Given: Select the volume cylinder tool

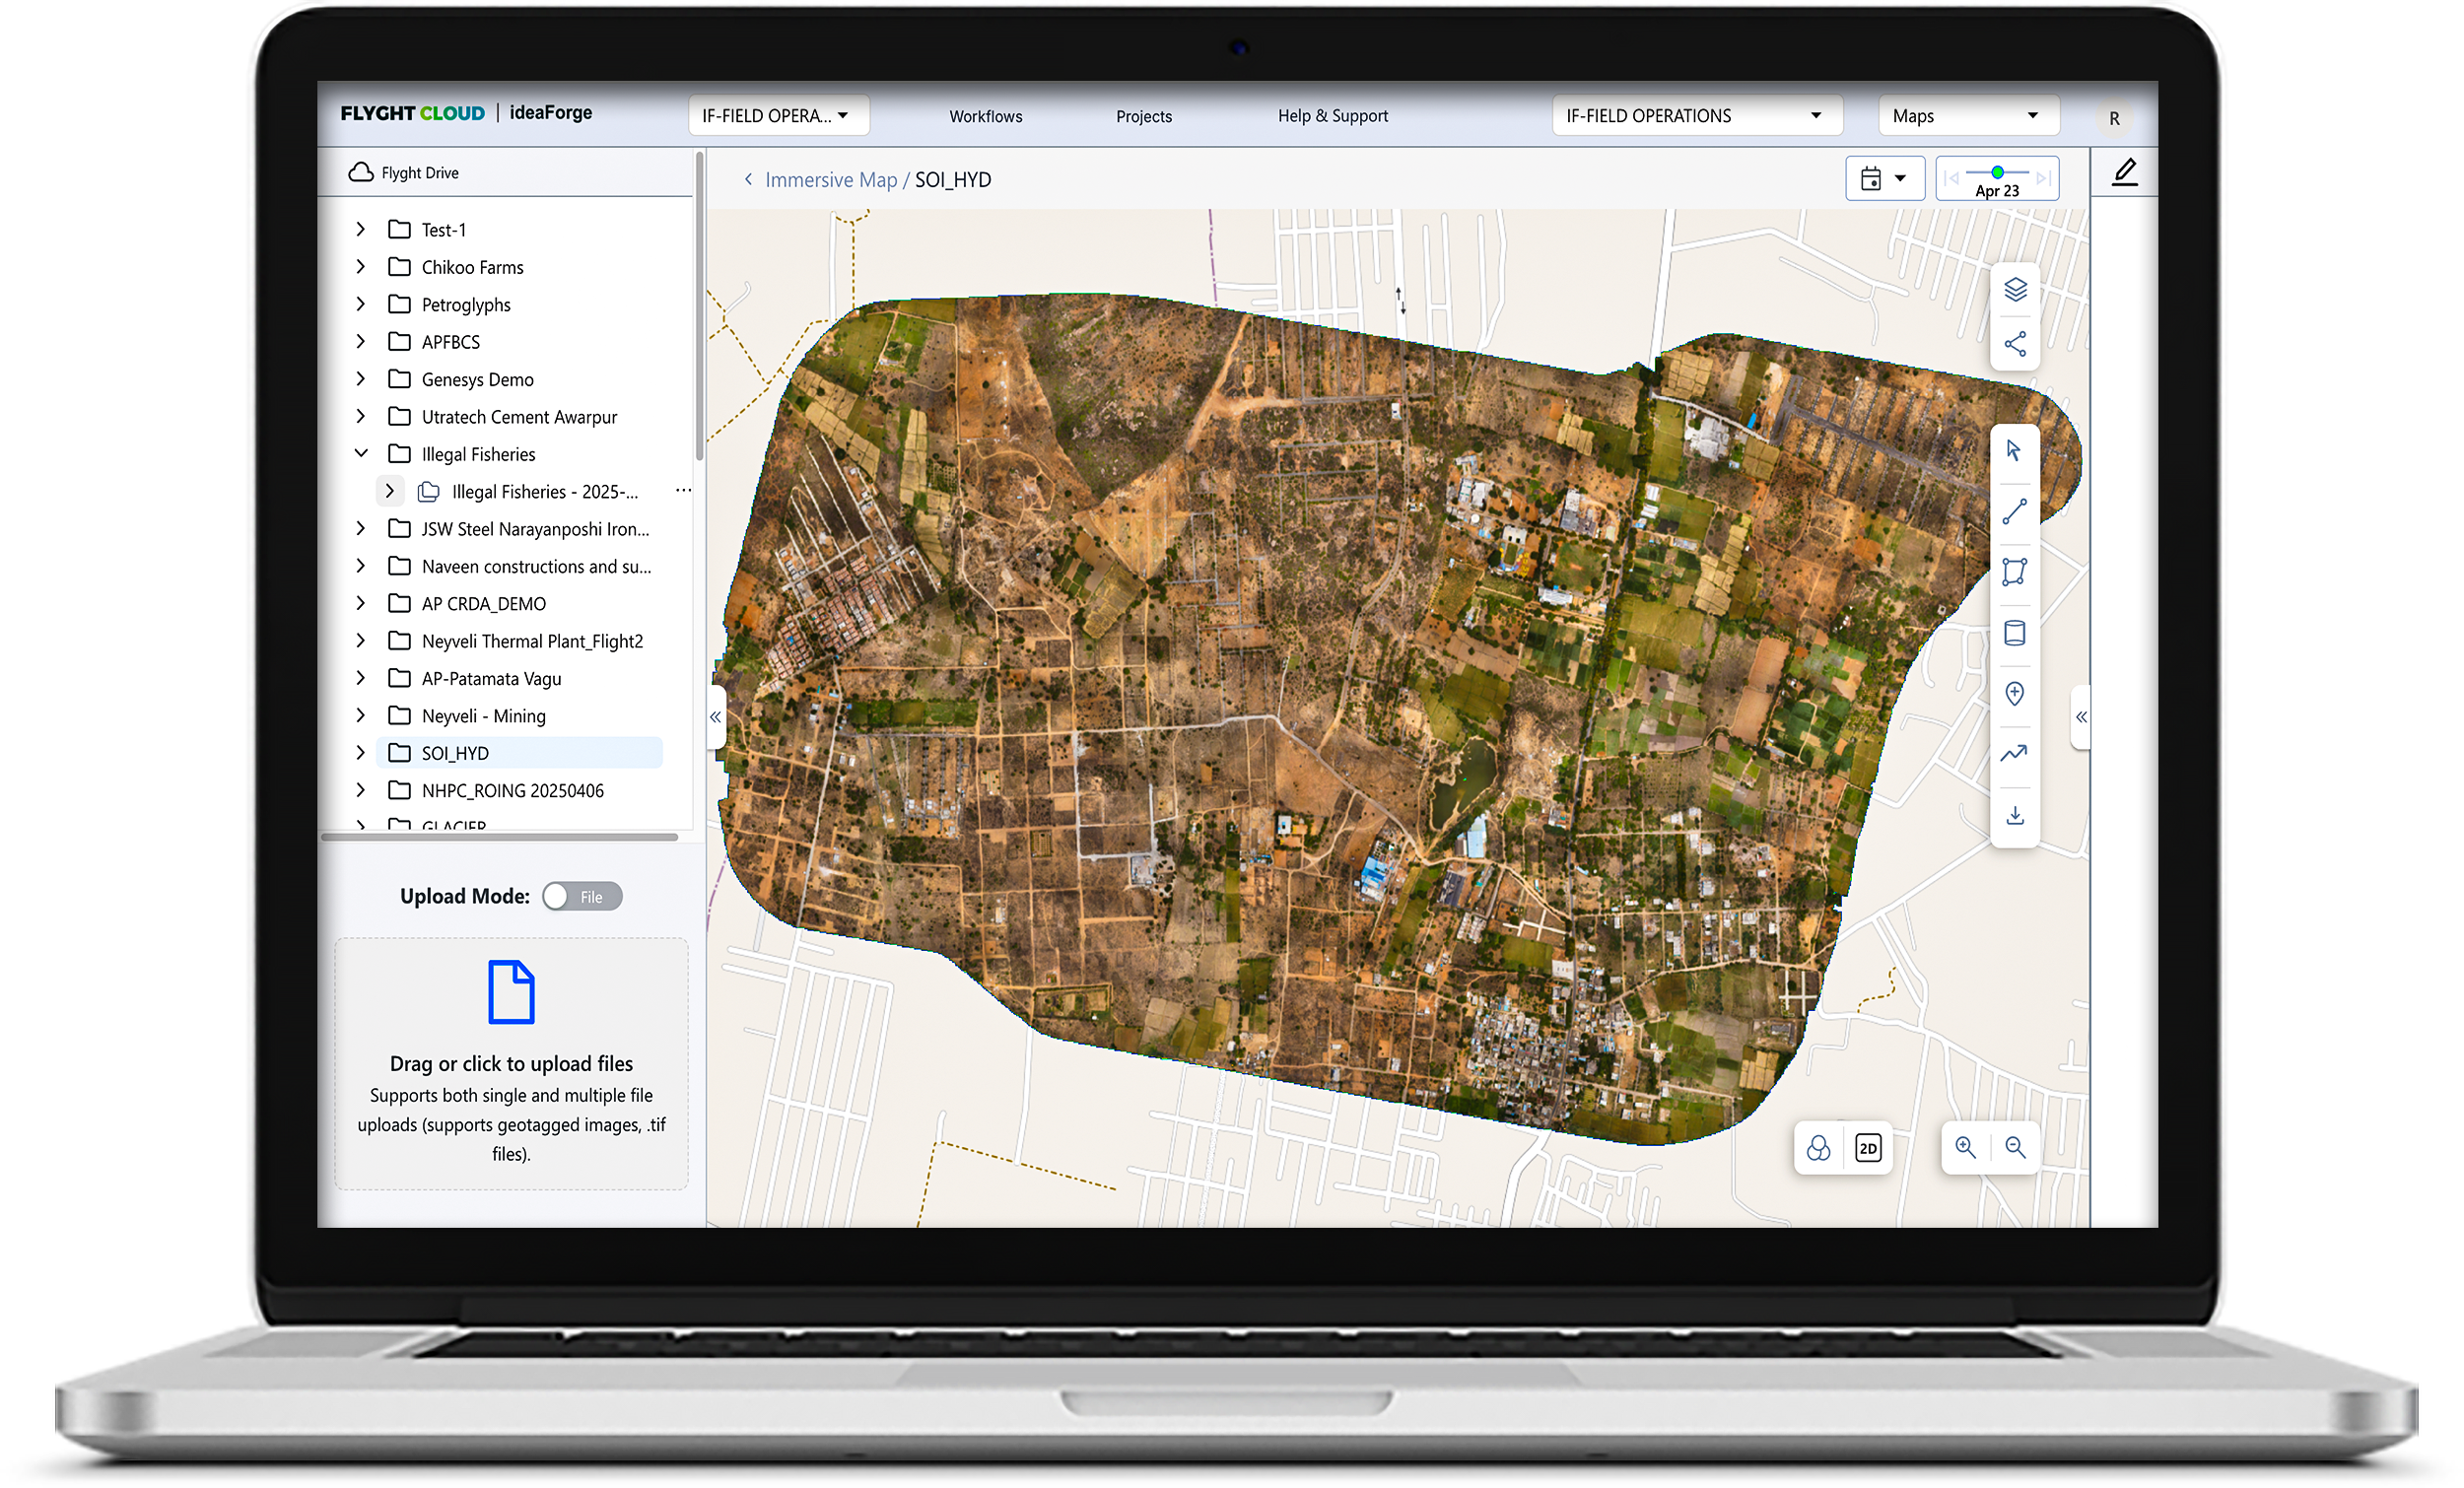Looking at the screenshot, I should click(2014, 633).
